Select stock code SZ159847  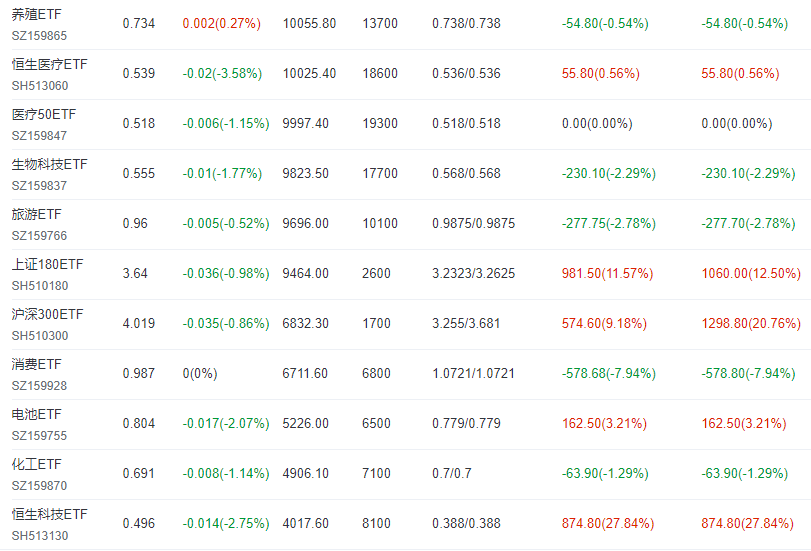pos(39,136)
